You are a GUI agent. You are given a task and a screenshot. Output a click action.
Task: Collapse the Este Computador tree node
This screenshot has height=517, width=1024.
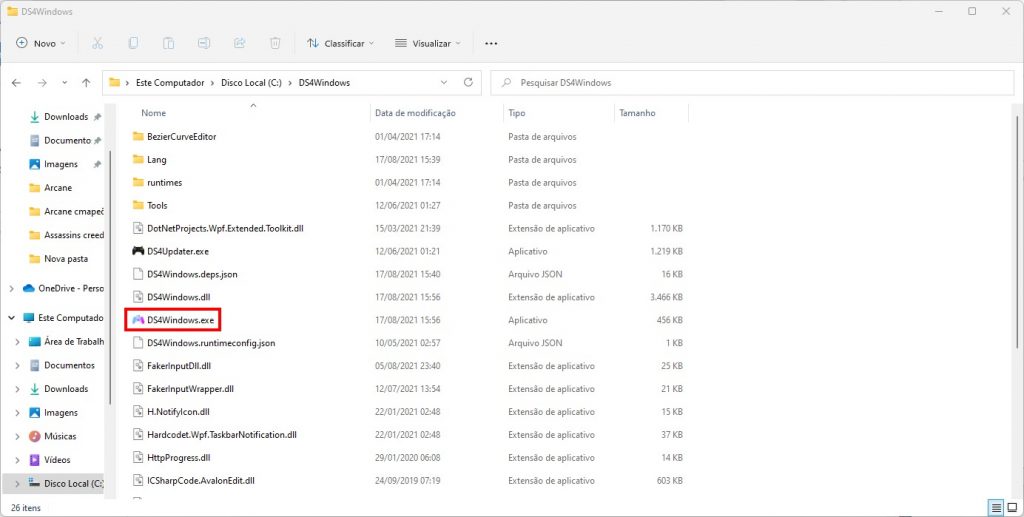pos(11,318)
